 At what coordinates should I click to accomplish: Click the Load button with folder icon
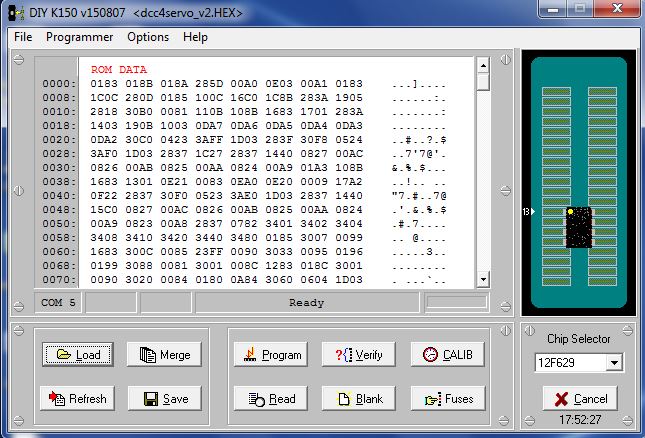(77, 354)
